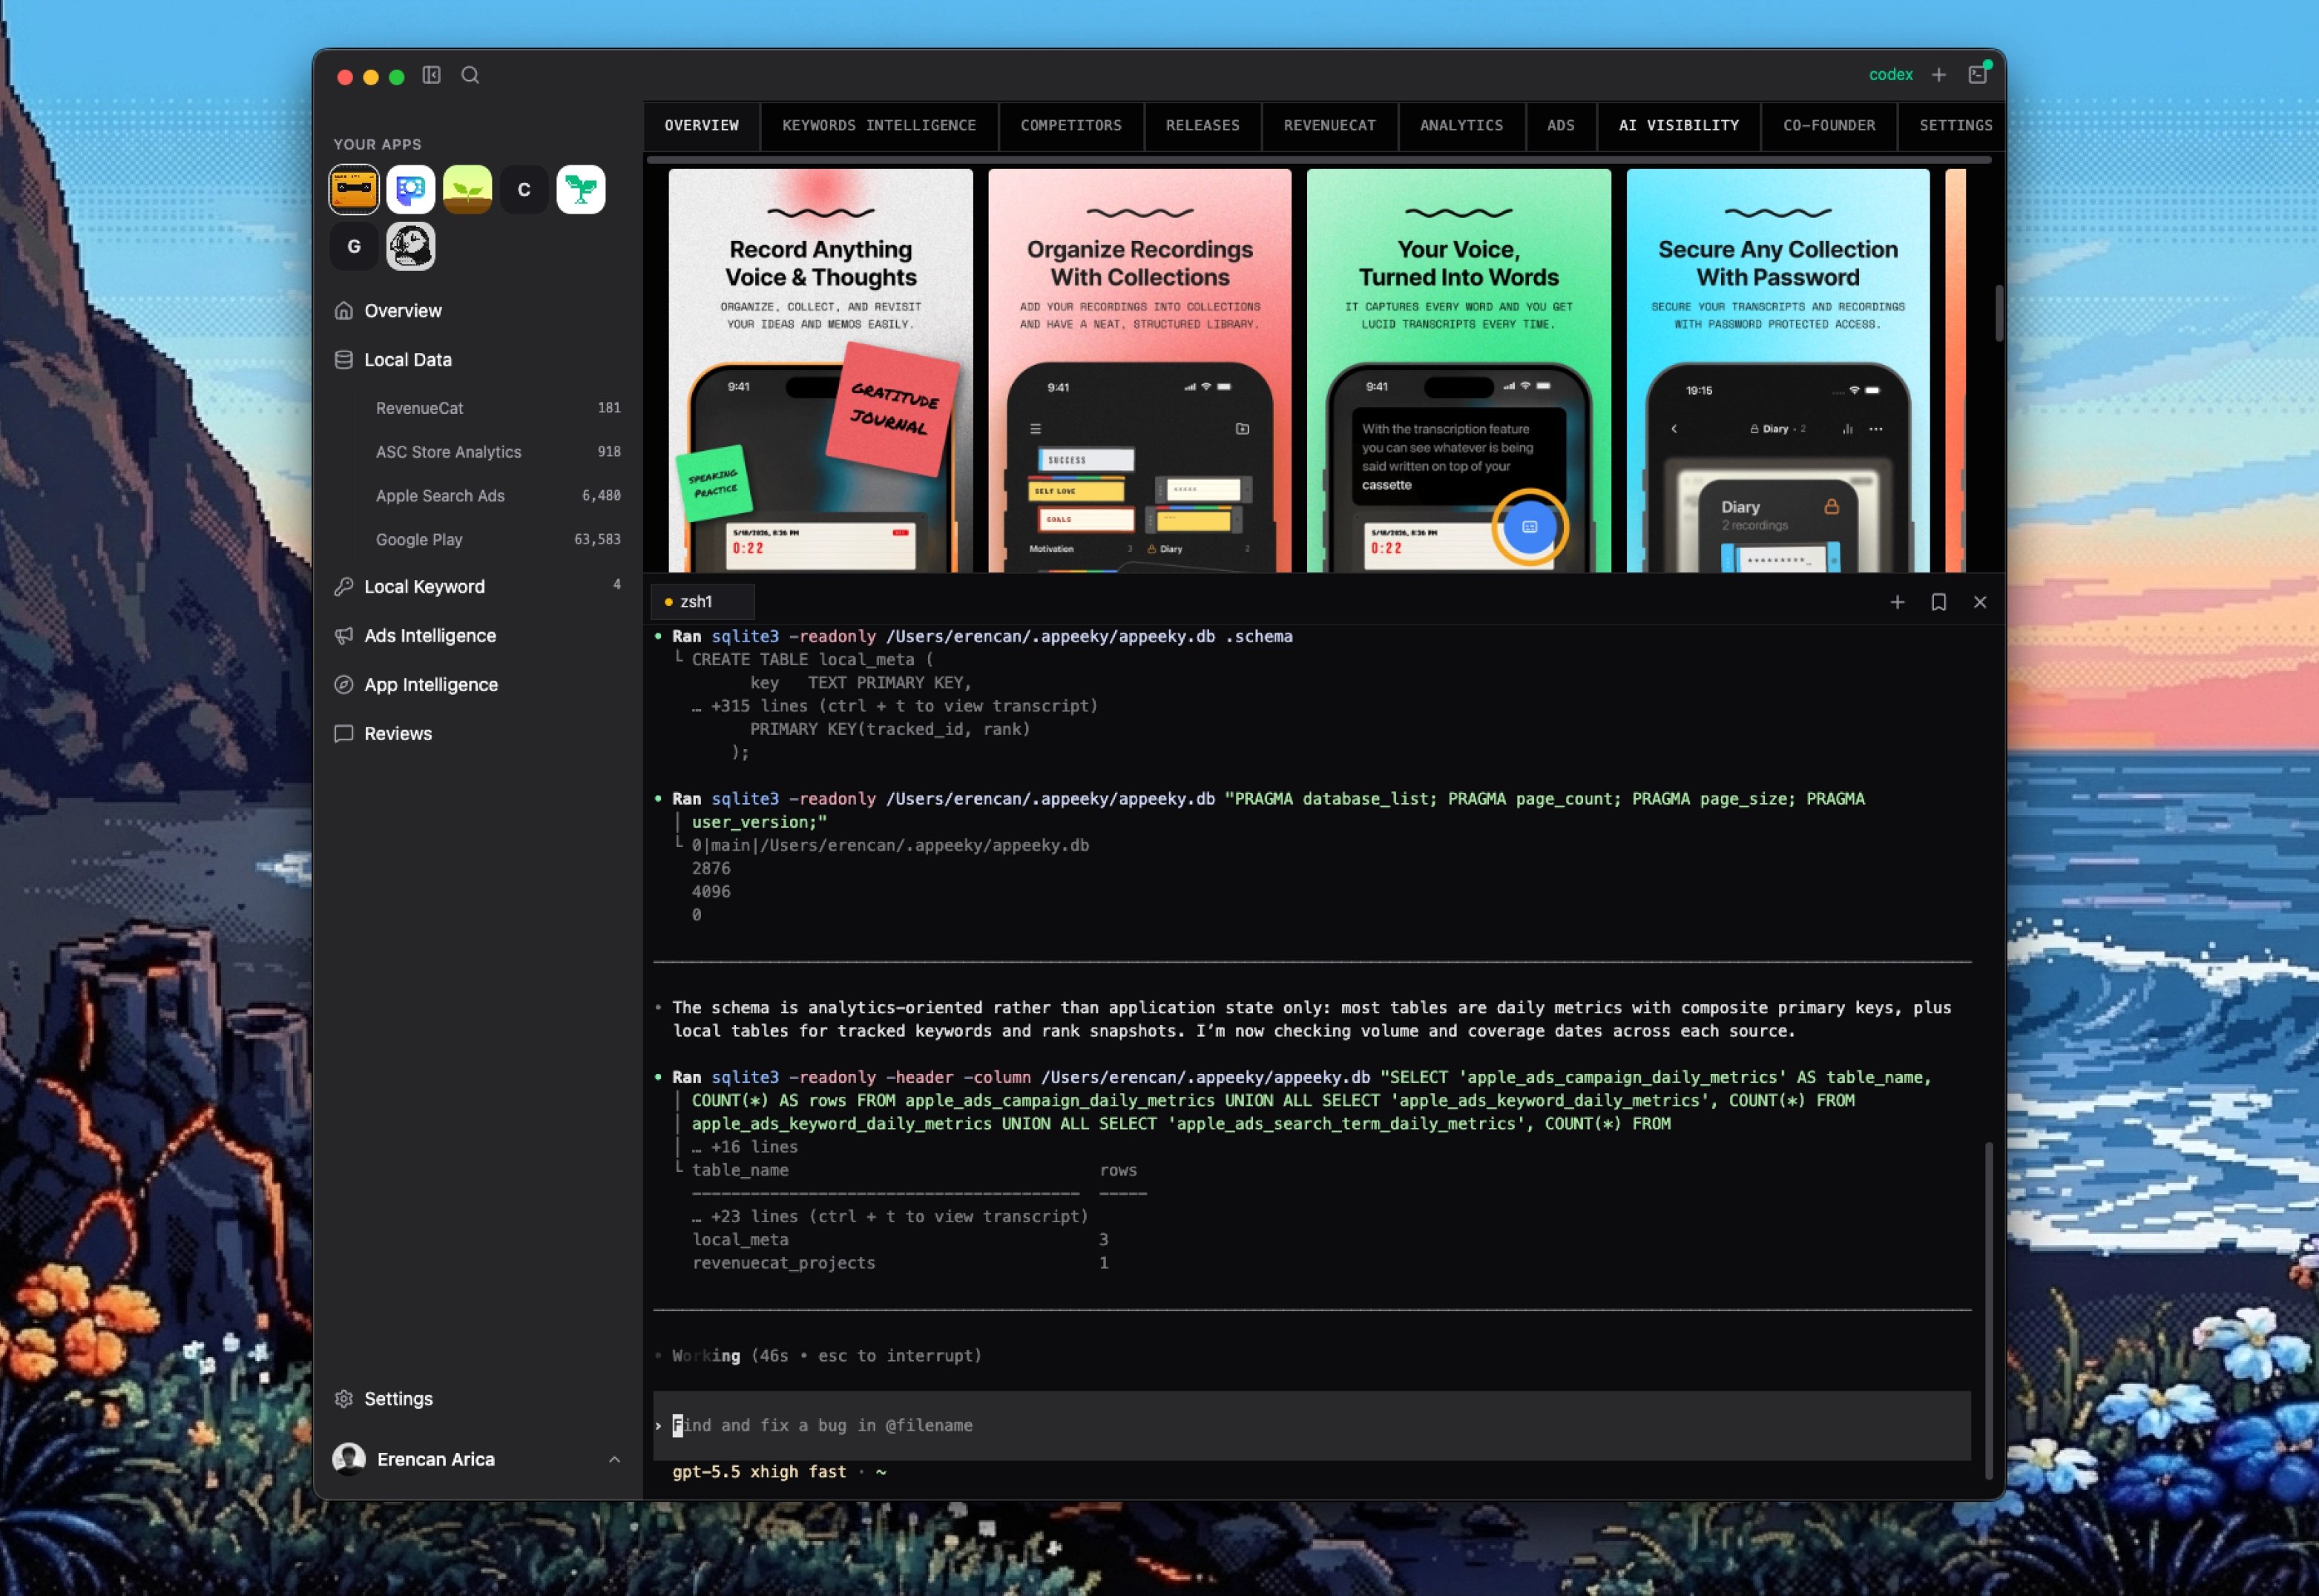Open the Keywords Intelligence tab

pyautogui.click(x=879, y=126)
